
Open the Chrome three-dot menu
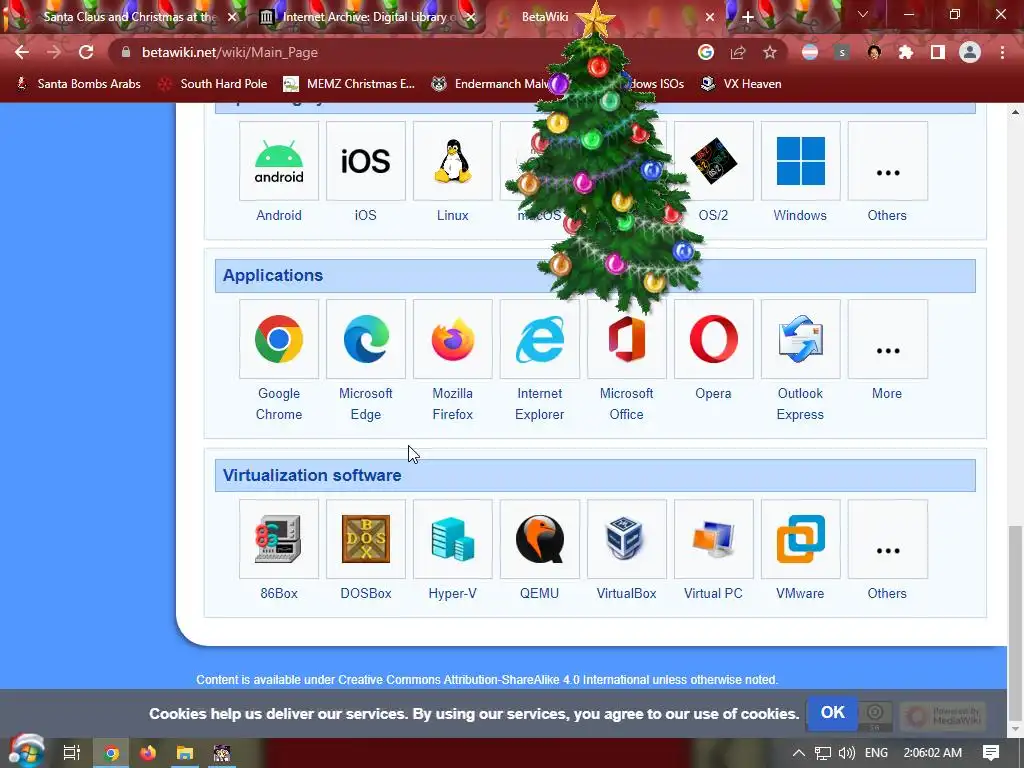1002,52
